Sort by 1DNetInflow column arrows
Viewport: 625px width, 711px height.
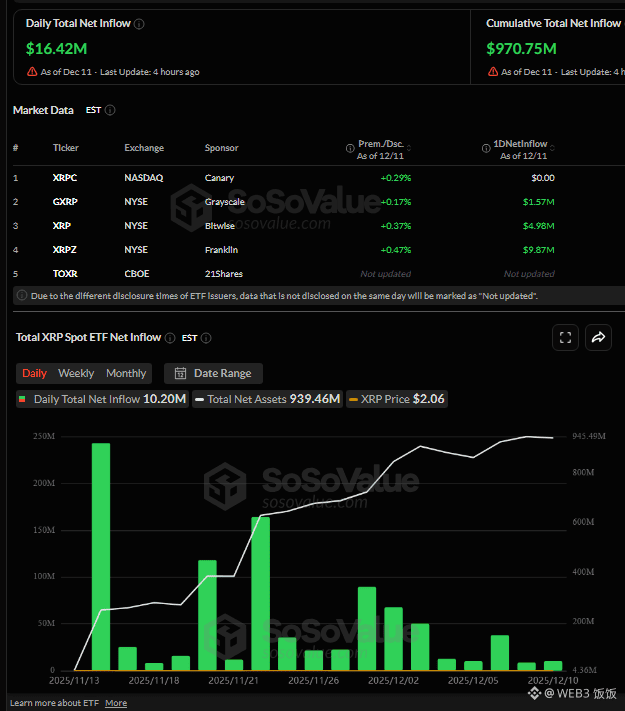[x=552, y=148]
